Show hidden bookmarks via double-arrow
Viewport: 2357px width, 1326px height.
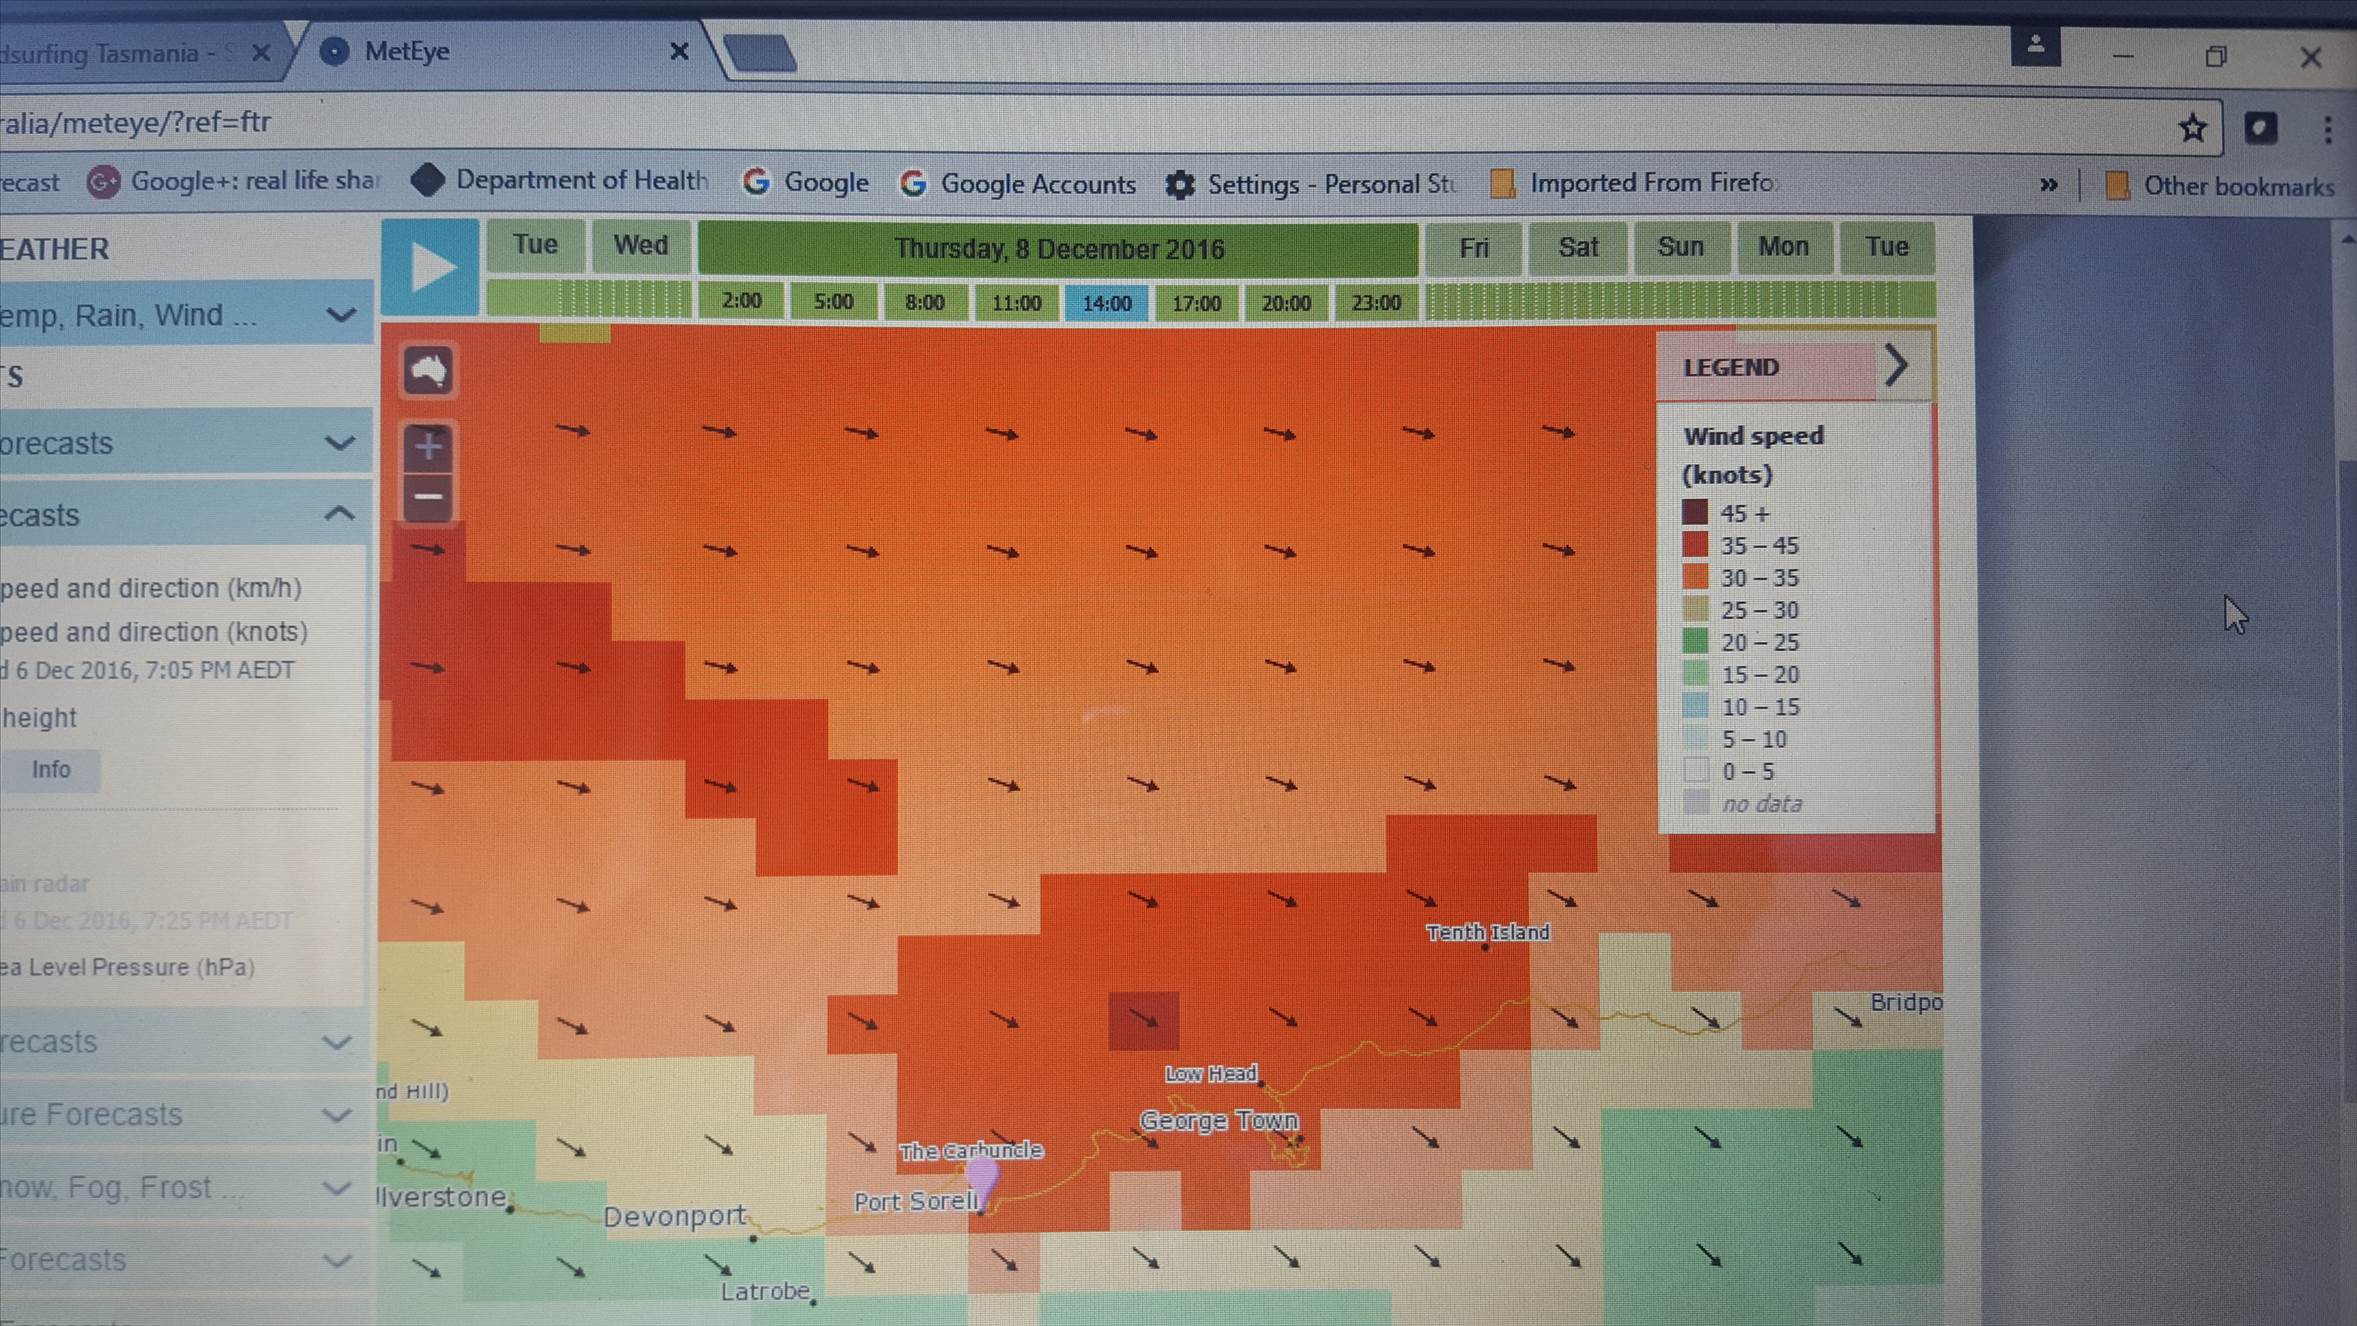click(2048, 185)
